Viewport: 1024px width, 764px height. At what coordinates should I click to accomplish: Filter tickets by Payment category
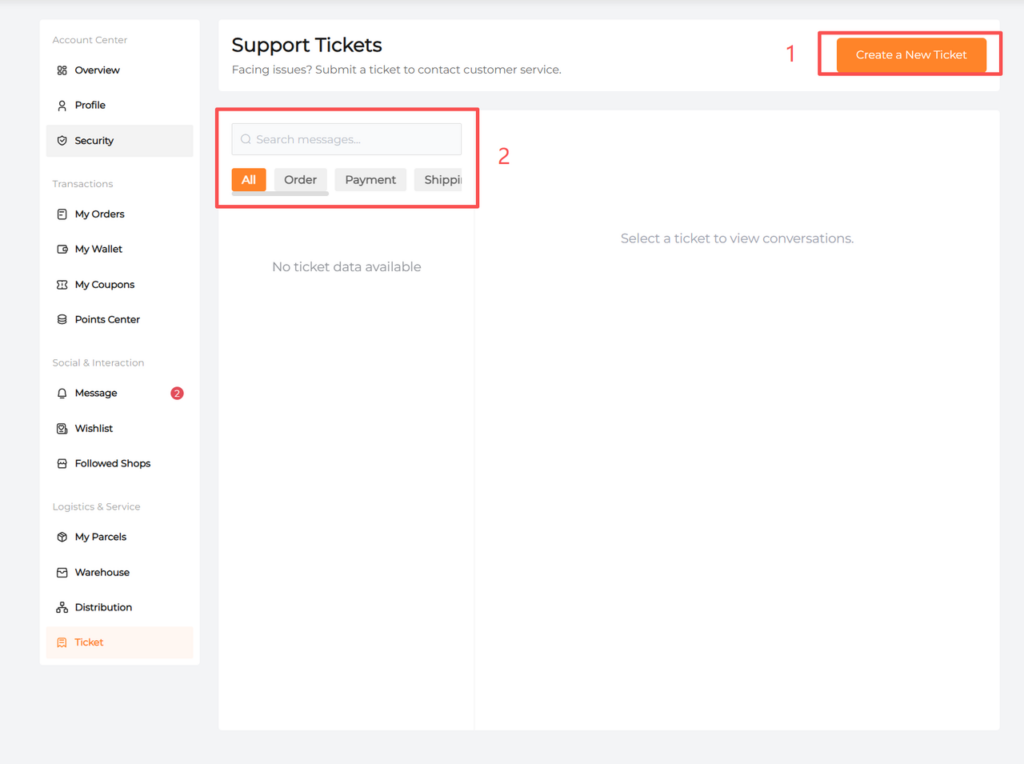pos(370,180)
